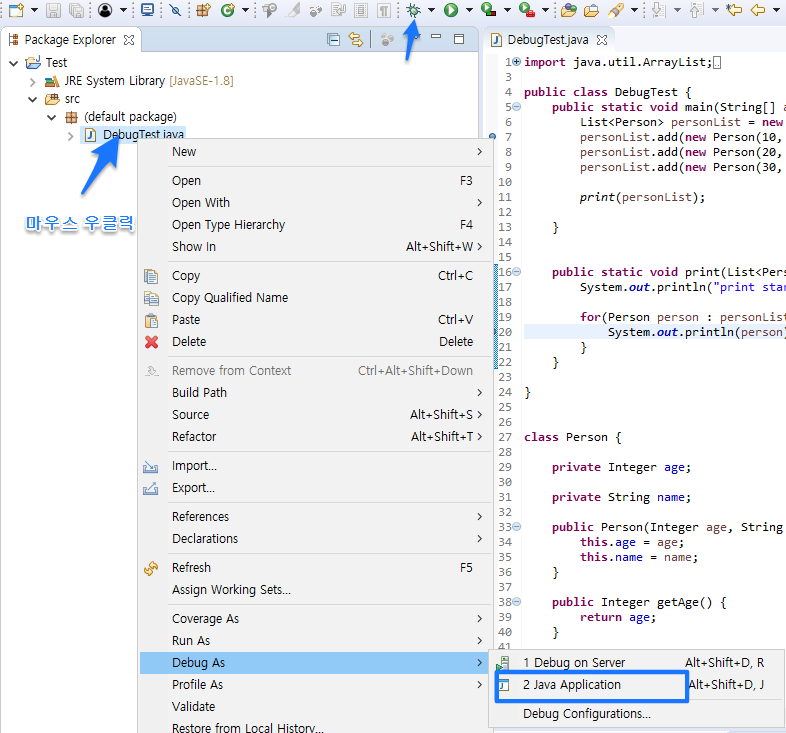The width and height of the screenshot is (786, 733).
Task: Click the Last Edit Location icon
Action: pos(734,10)
